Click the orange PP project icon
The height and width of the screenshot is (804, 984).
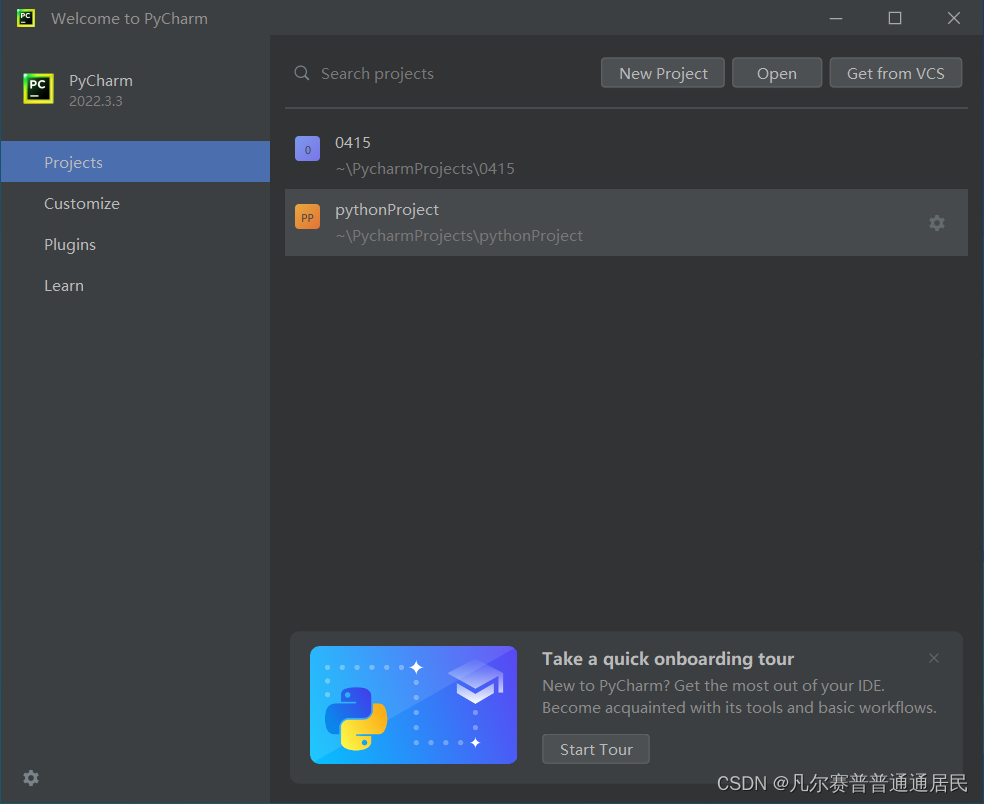308,217
